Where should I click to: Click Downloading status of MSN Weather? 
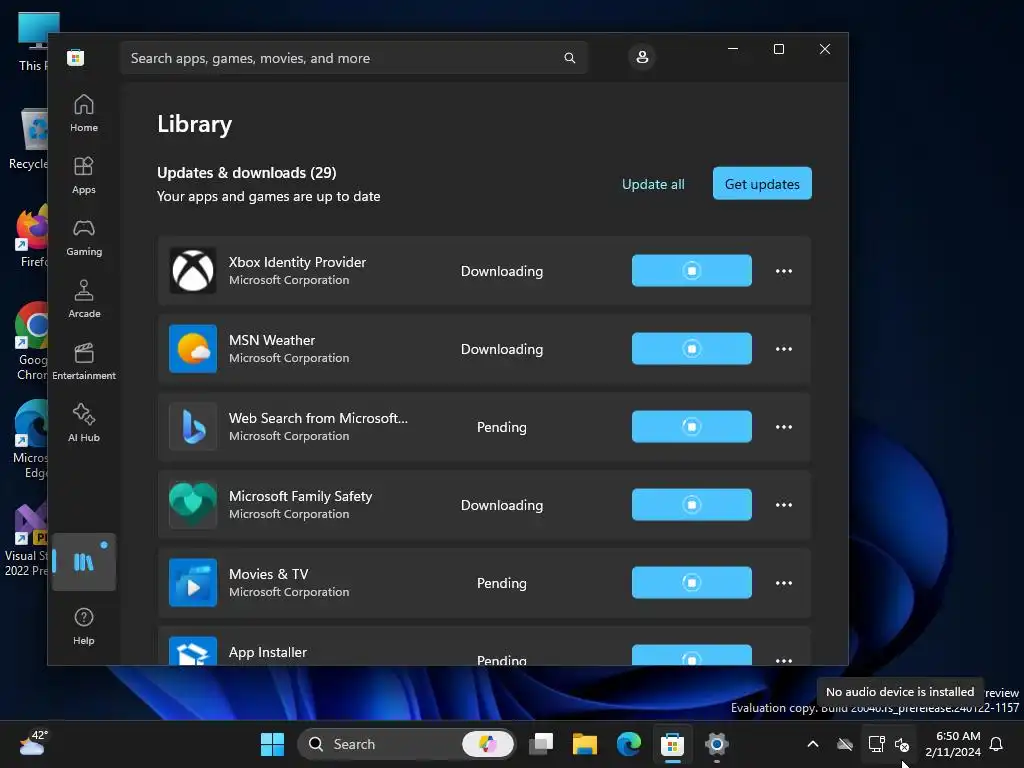click(x=502, y=349)
